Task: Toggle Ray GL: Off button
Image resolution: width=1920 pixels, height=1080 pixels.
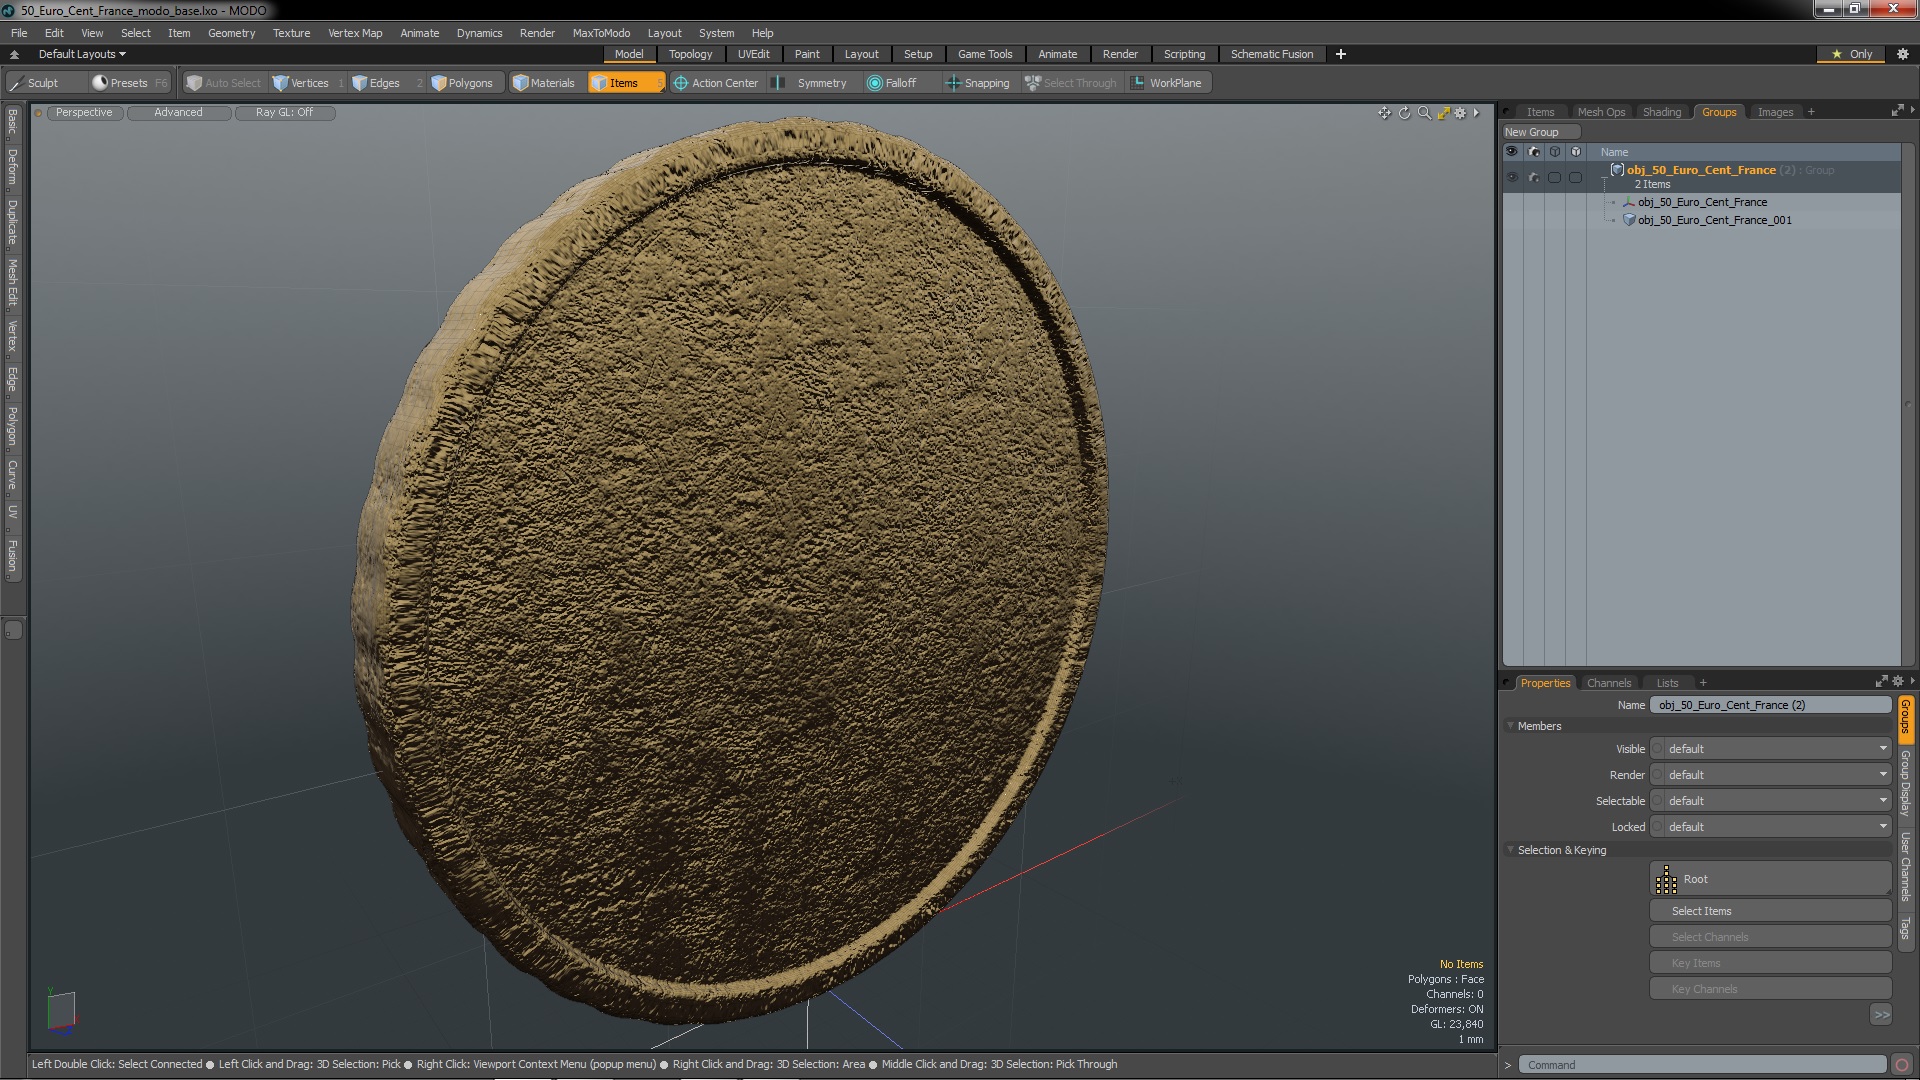Action: tap(284, 112)
